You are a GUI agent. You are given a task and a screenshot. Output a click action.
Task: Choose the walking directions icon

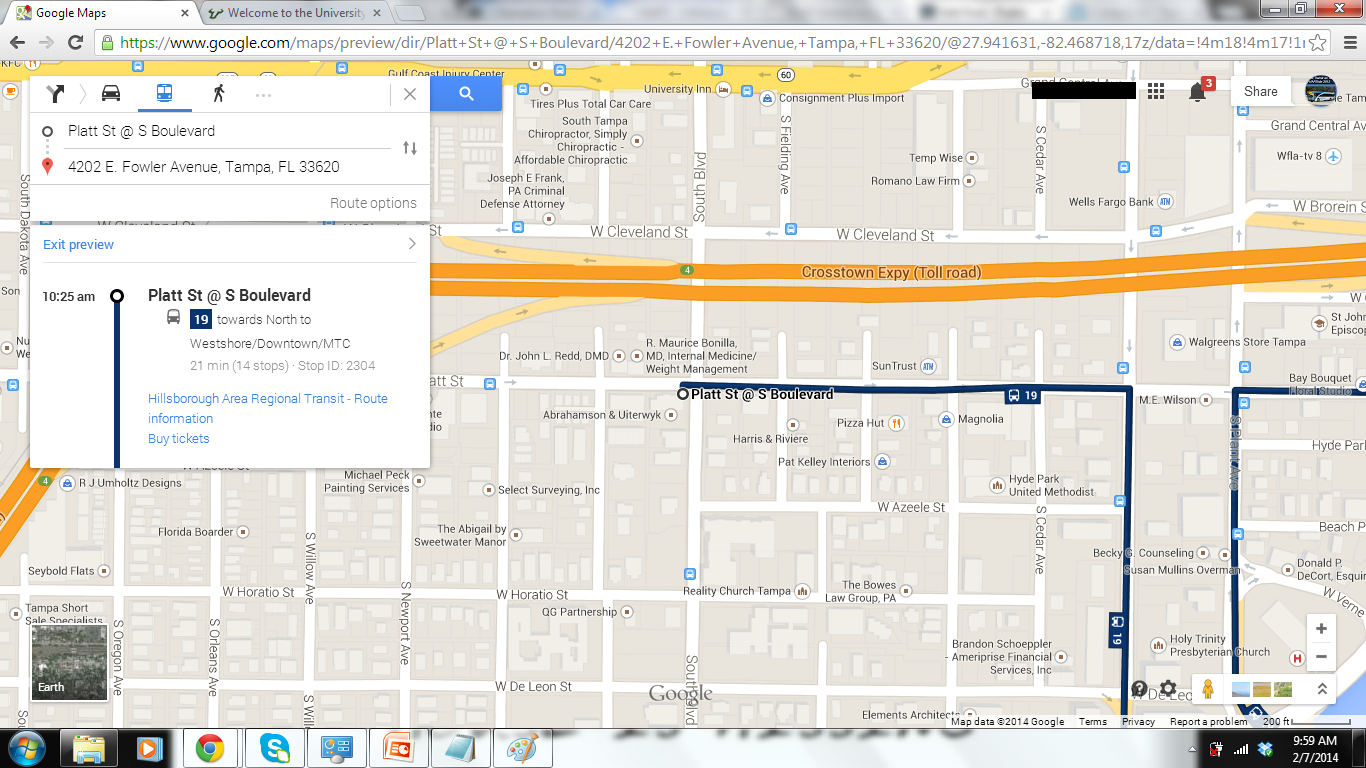[218, 93]
